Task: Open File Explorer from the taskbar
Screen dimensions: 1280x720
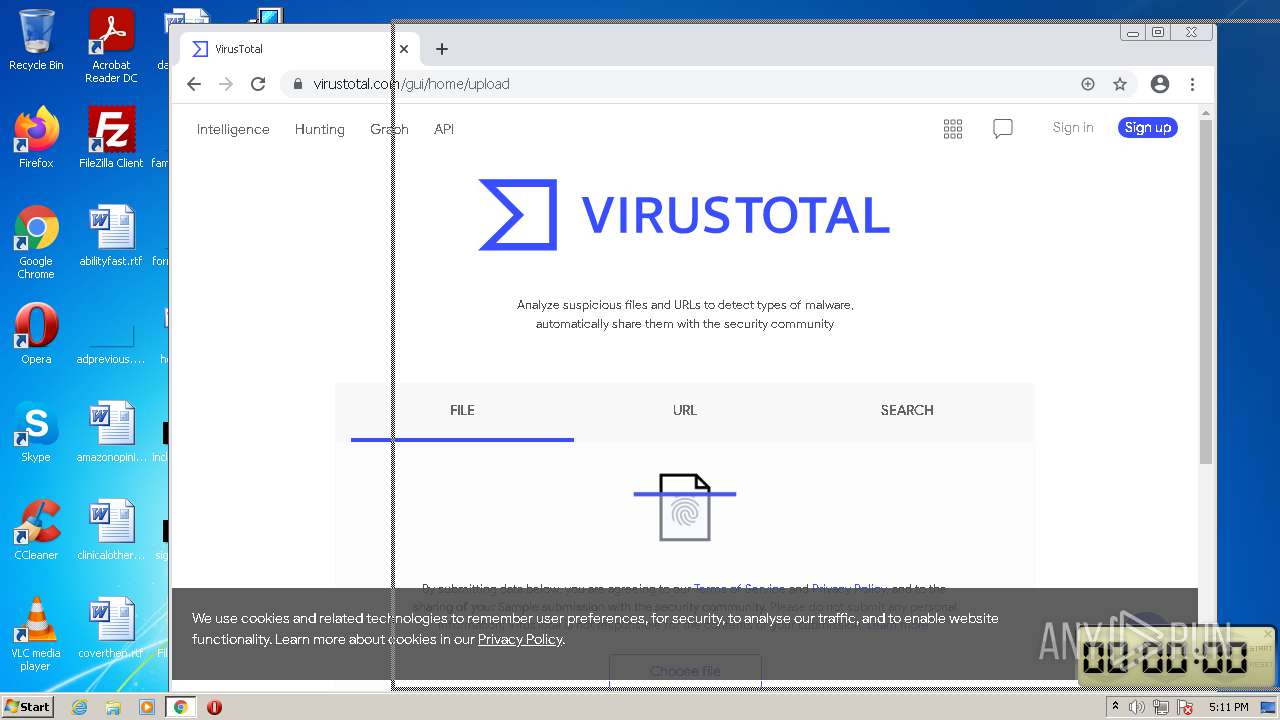Action: 113,707
